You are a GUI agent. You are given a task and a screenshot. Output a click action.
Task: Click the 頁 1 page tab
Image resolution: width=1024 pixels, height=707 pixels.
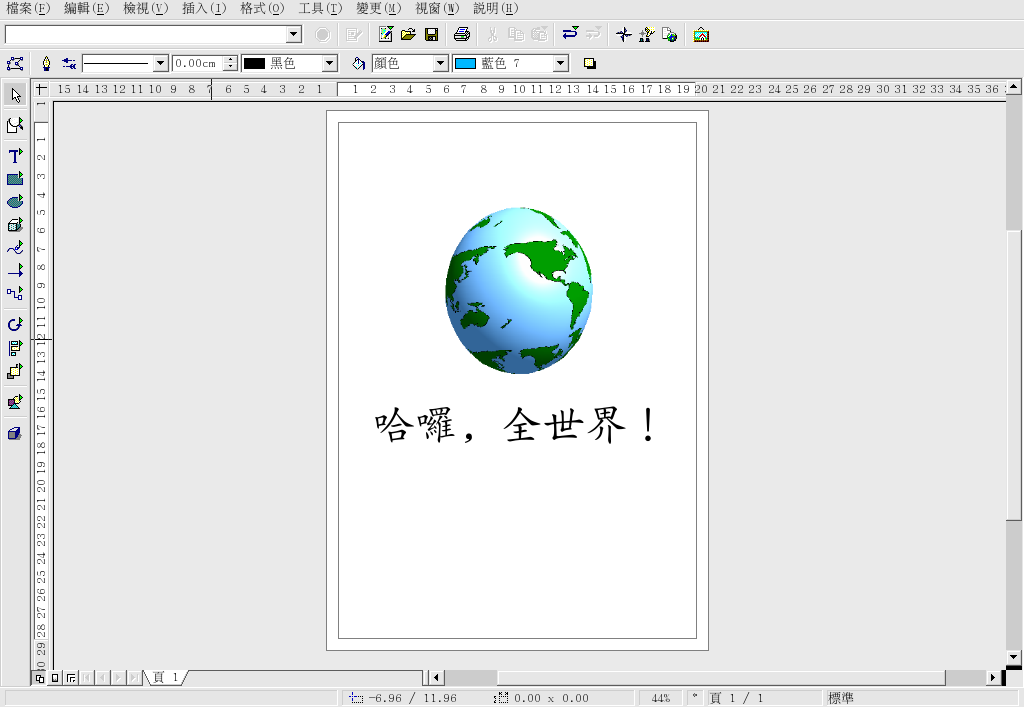(x=165, y=678)
